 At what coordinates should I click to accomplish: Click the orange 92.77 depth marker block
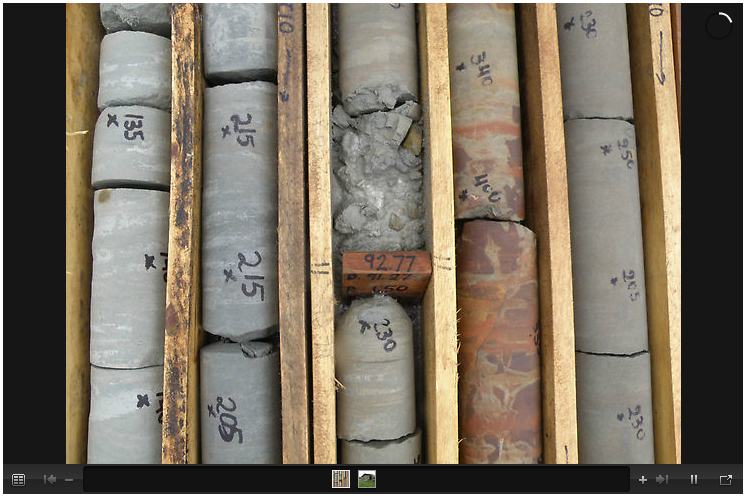click(x=386, y=274)
